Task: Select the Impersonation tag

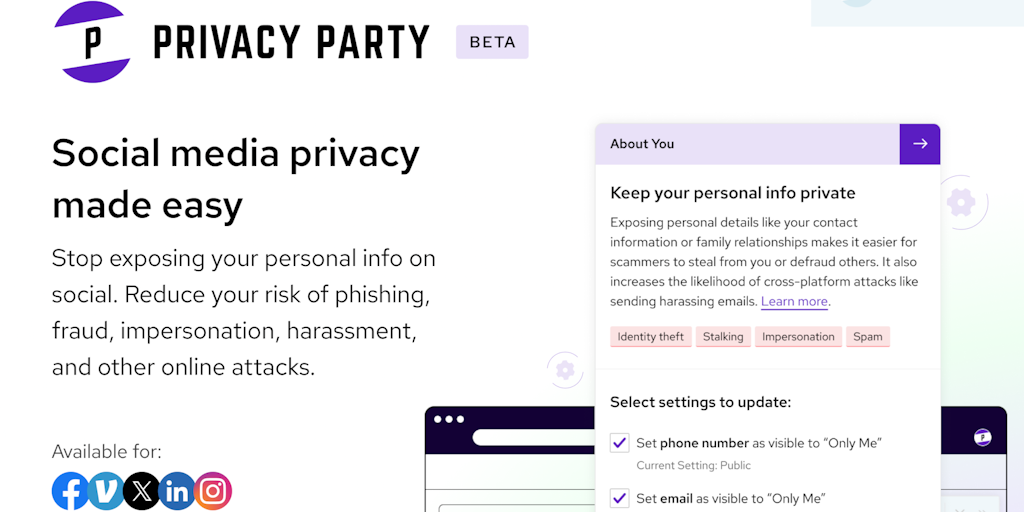Action: tap(798, 337)
